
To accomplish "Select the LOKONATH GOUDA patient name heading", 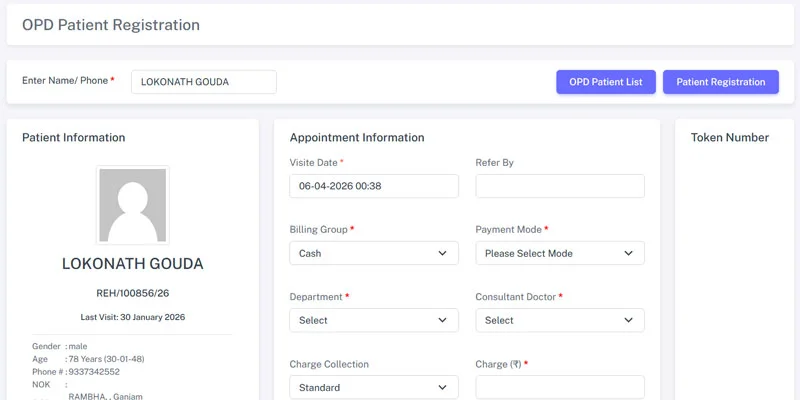I will [133, 264].
